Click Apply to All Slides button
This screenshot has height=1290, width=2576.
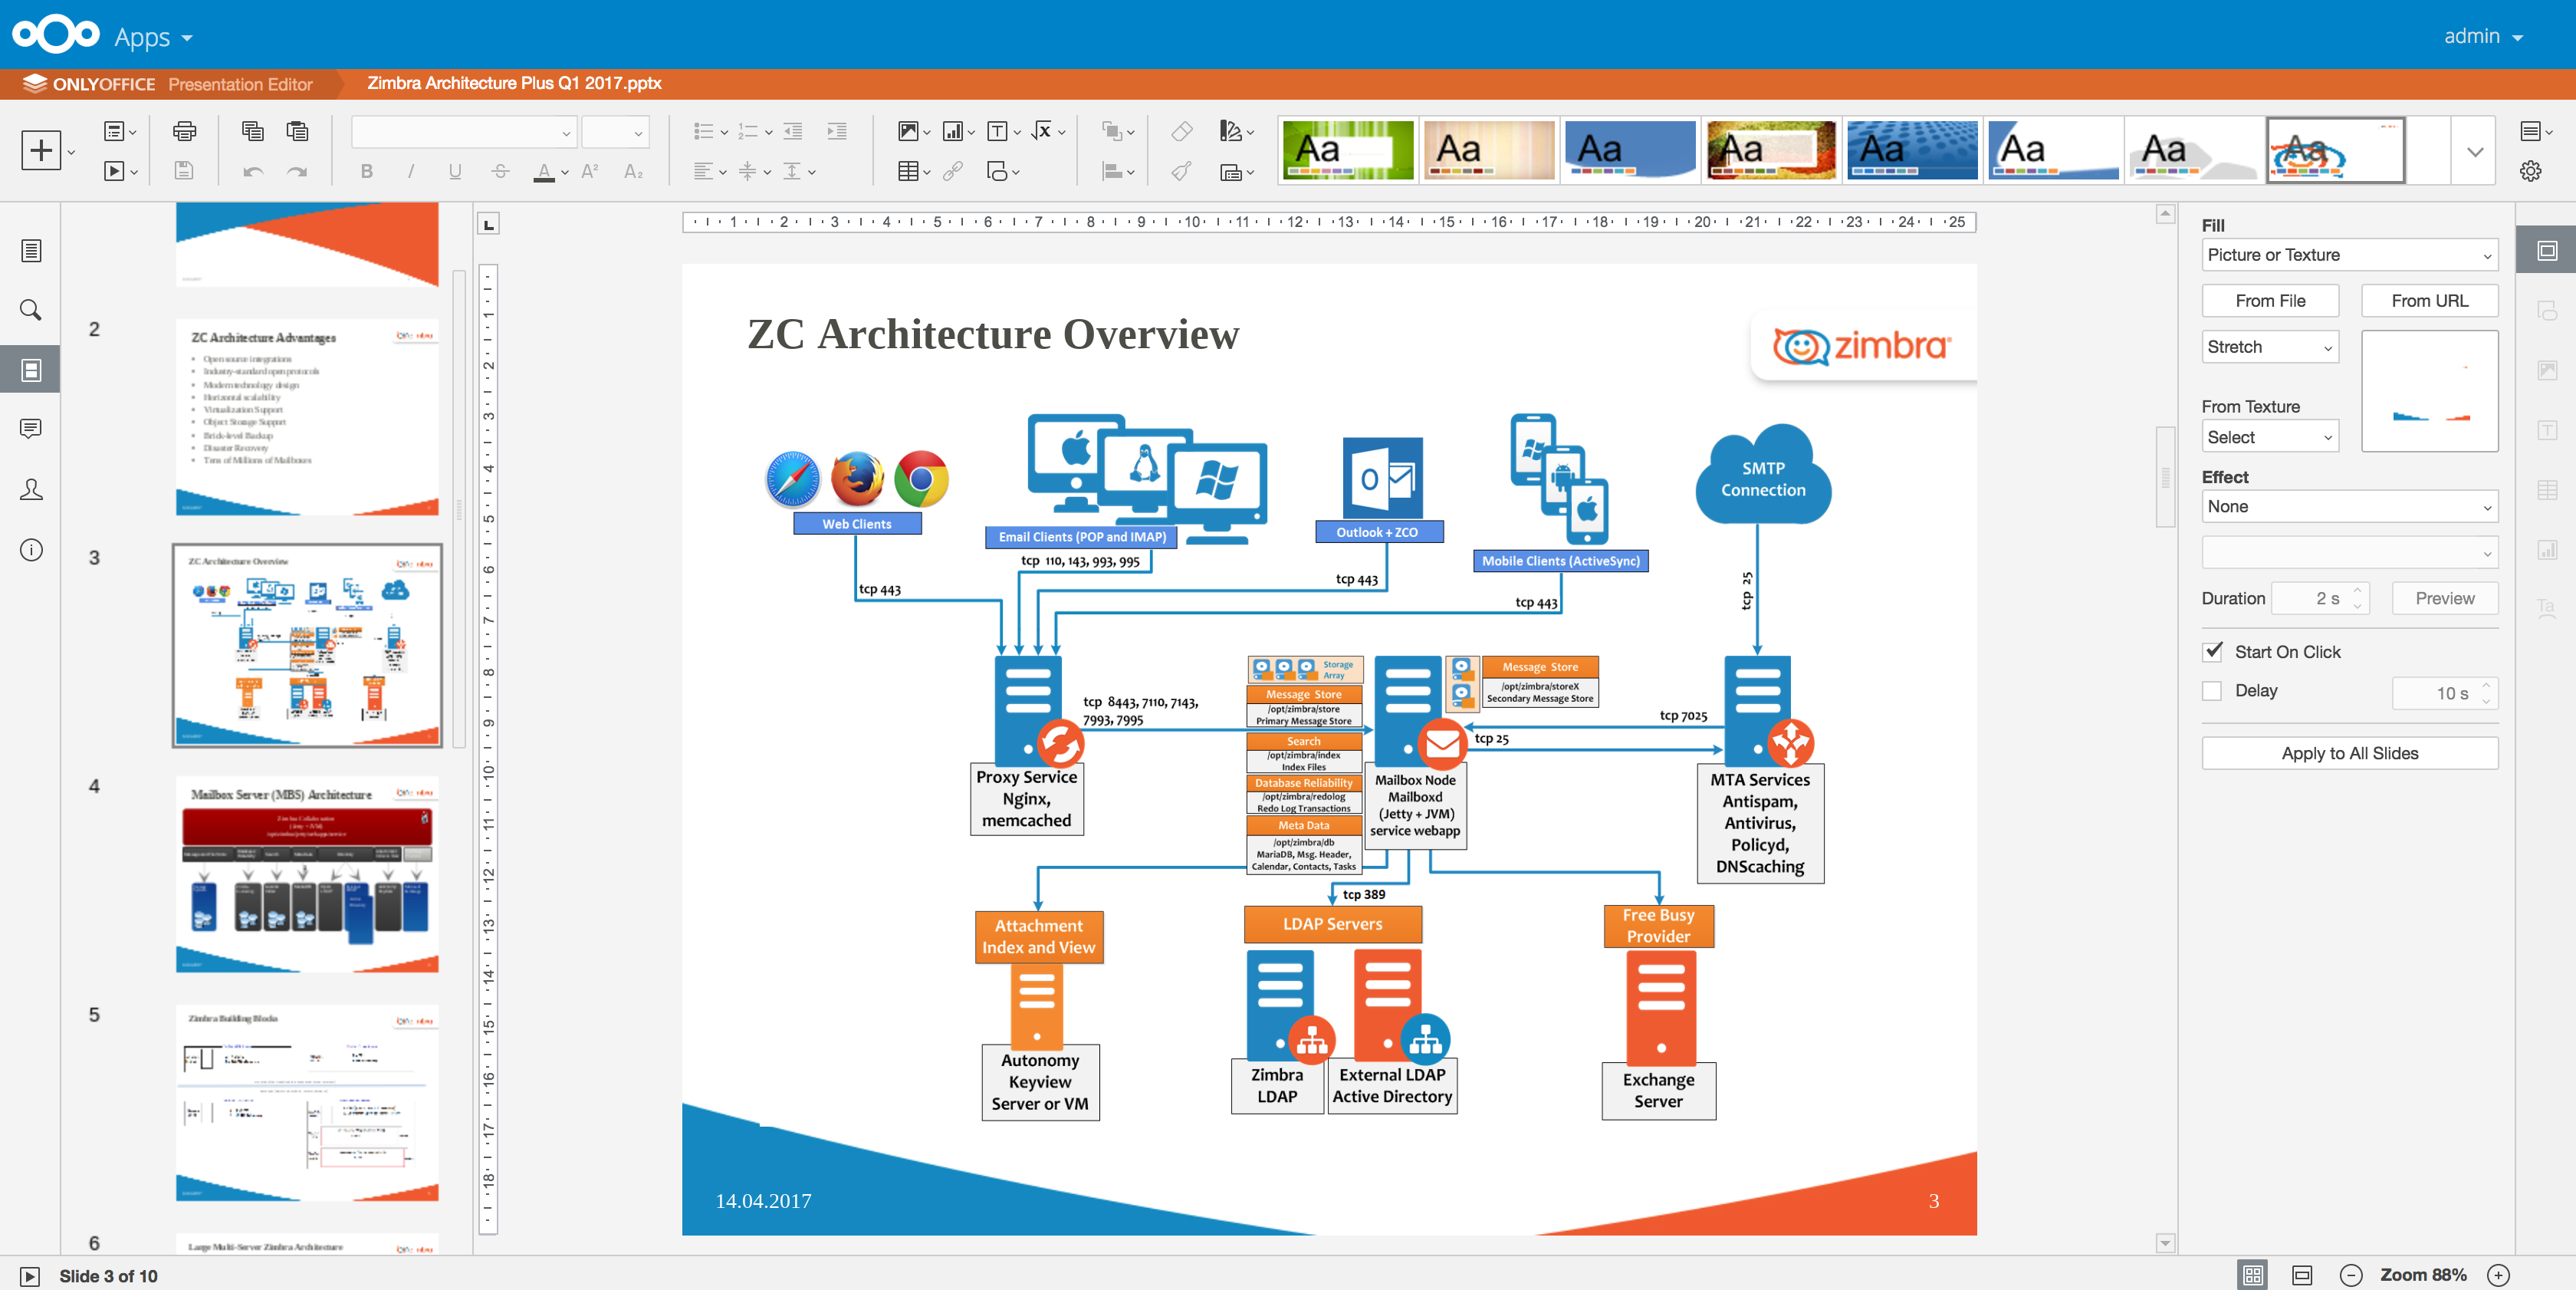pos(2349,754)
